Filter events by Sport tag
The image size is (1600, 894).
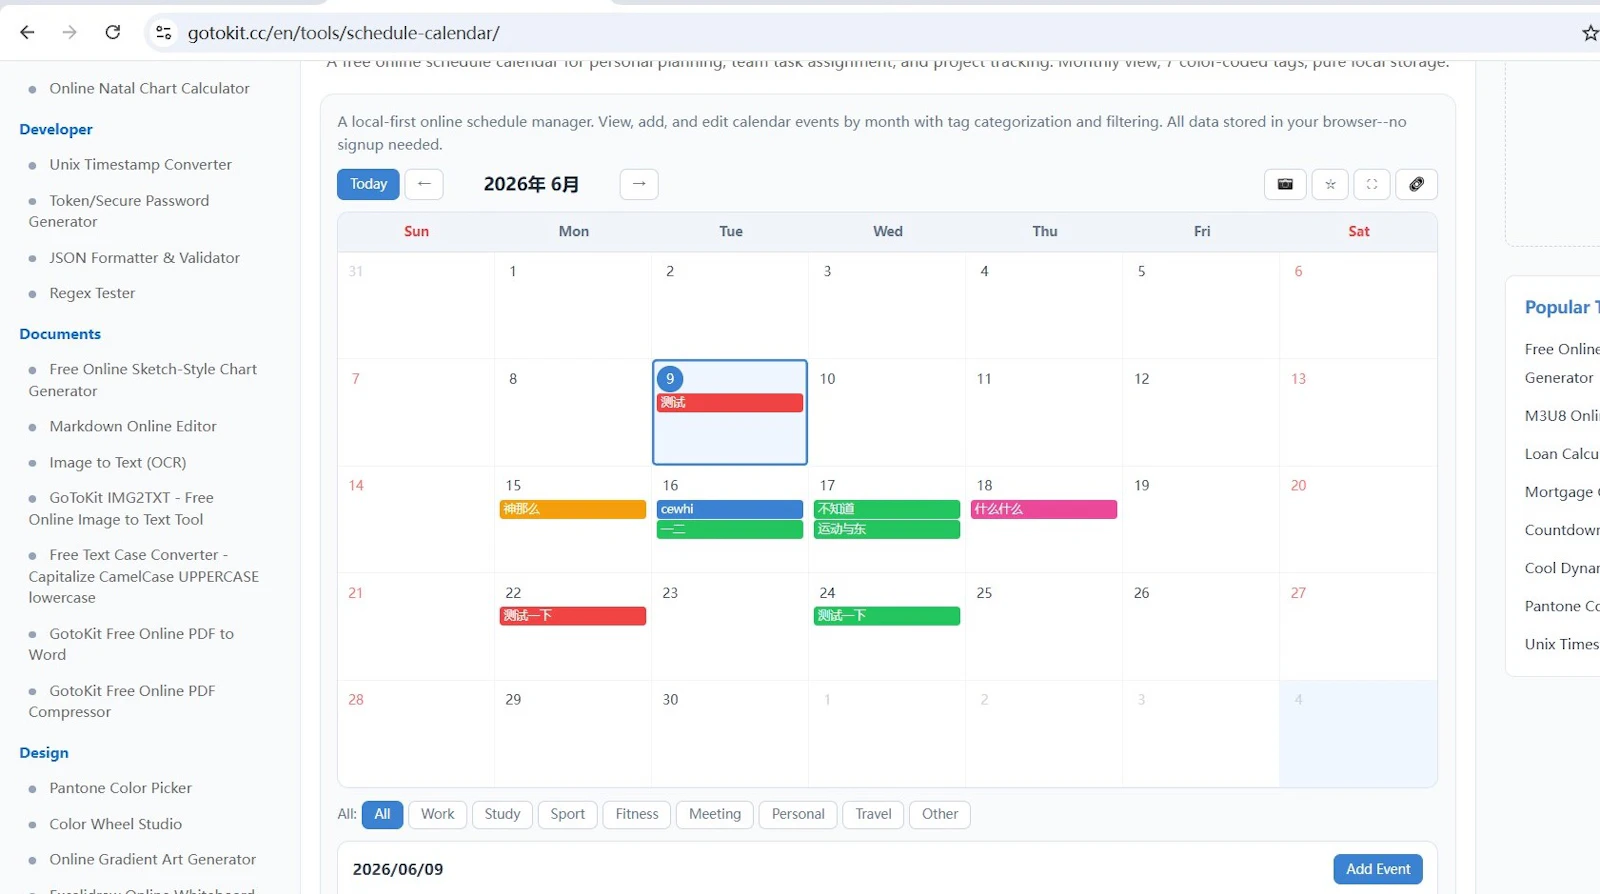tap(567, 814)
